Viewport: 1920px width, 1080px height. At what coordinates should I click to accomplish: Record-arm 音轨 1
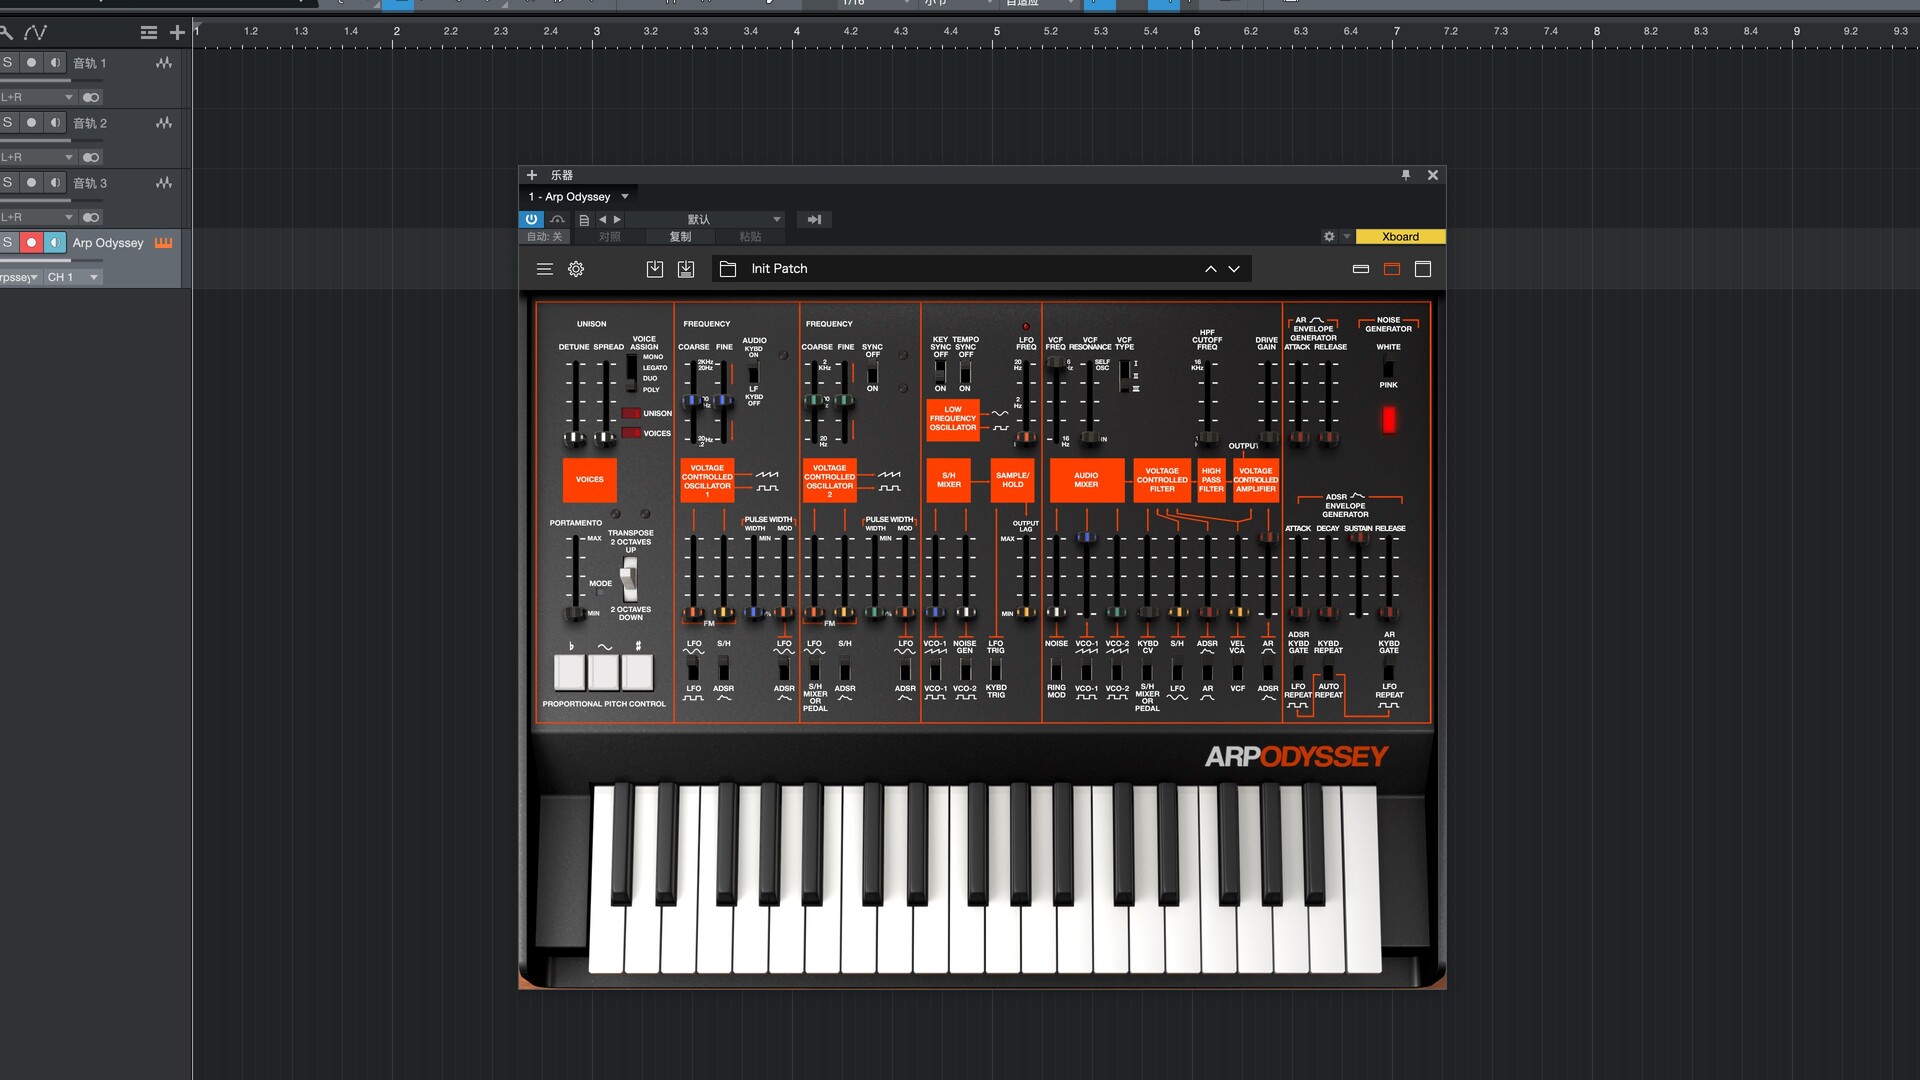[x=31, y=63]
